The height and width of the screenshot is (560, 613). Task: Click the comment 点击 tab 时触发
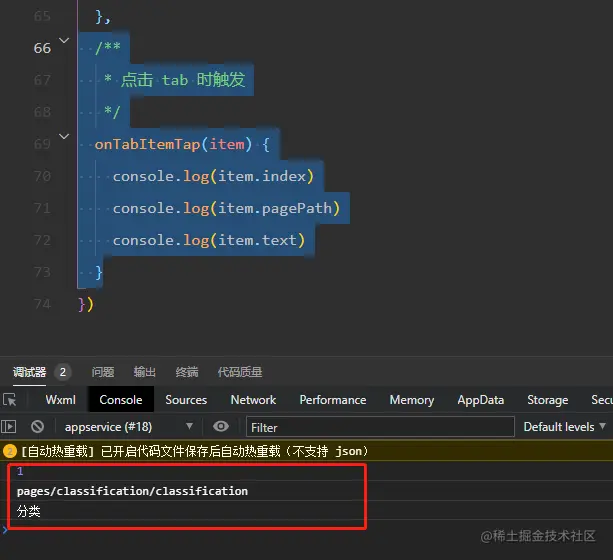(183, 80)
